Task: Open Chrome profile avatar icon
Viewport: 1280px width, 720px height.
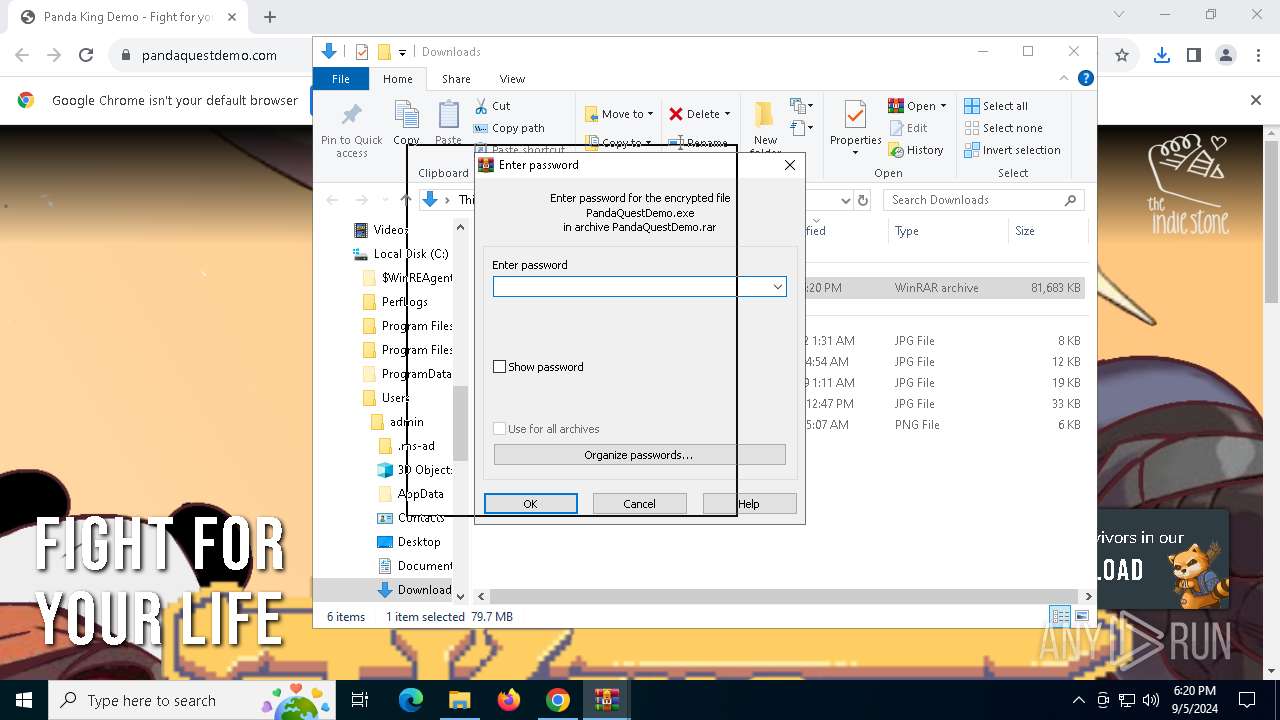Action: [1226, 56]
